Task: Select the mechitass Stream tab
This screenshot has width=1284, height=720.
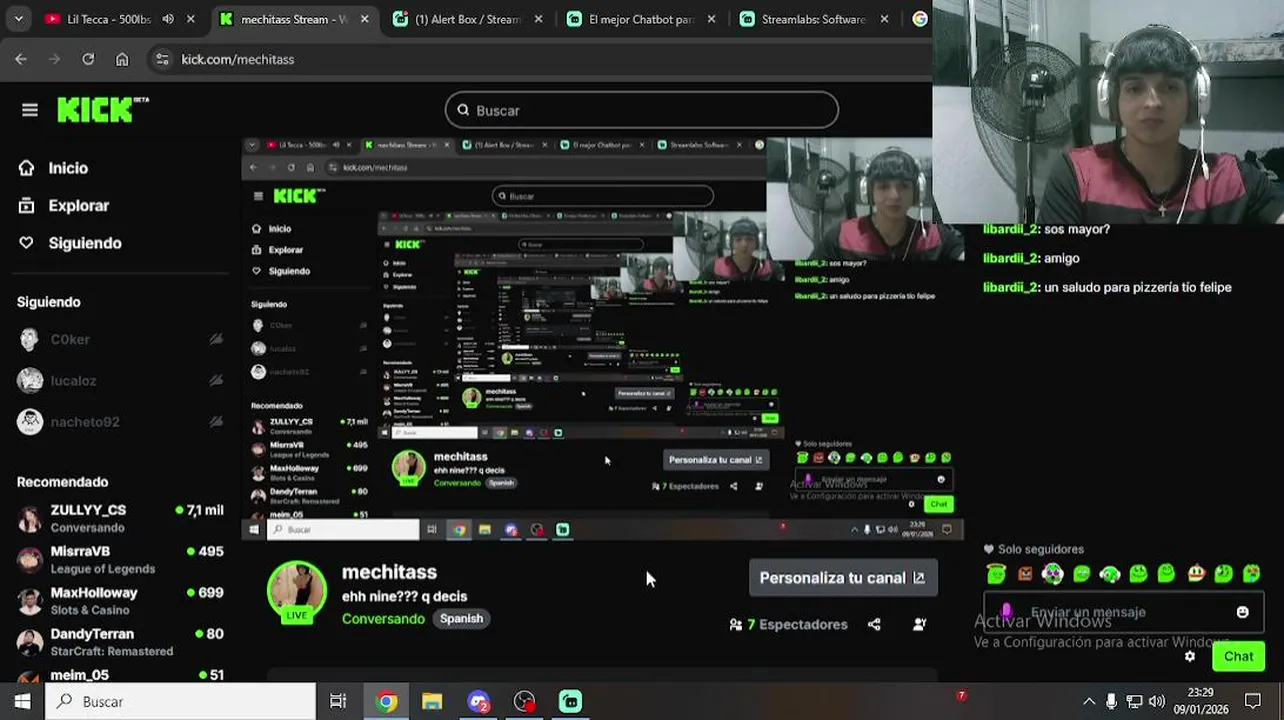Action: (x=294, y=19)
